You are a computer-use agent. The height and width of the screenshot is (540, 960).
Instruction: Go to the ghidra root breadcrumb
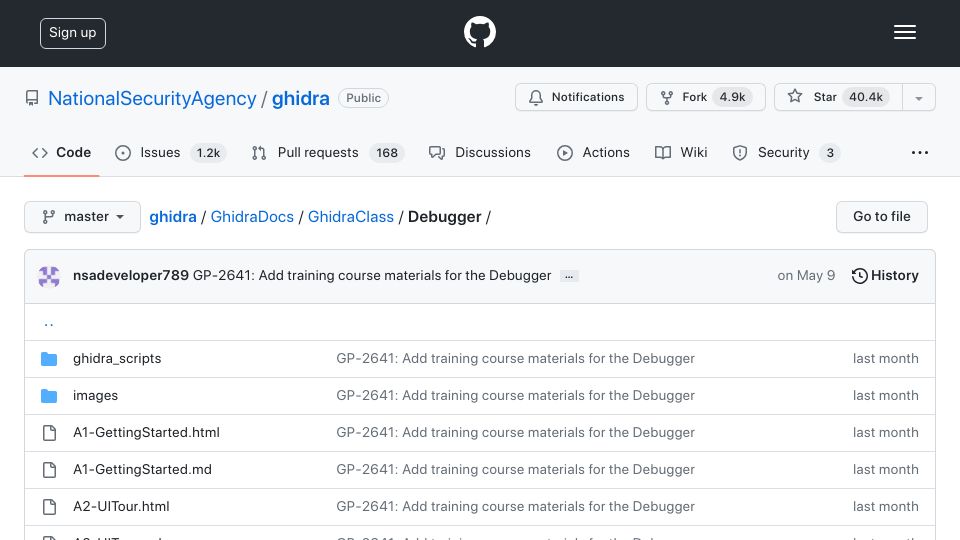(x=173, y=217)
